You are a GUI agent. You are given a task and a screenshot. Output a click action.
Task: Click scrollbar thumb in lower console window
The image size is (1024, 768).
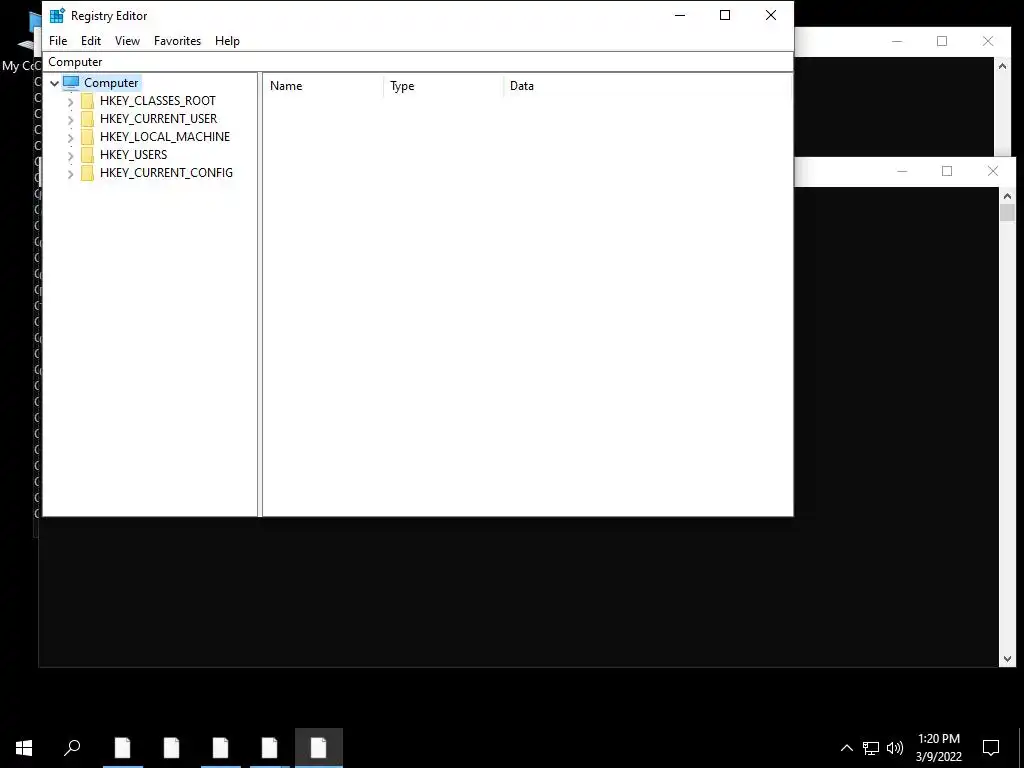tap(1007, 213)
